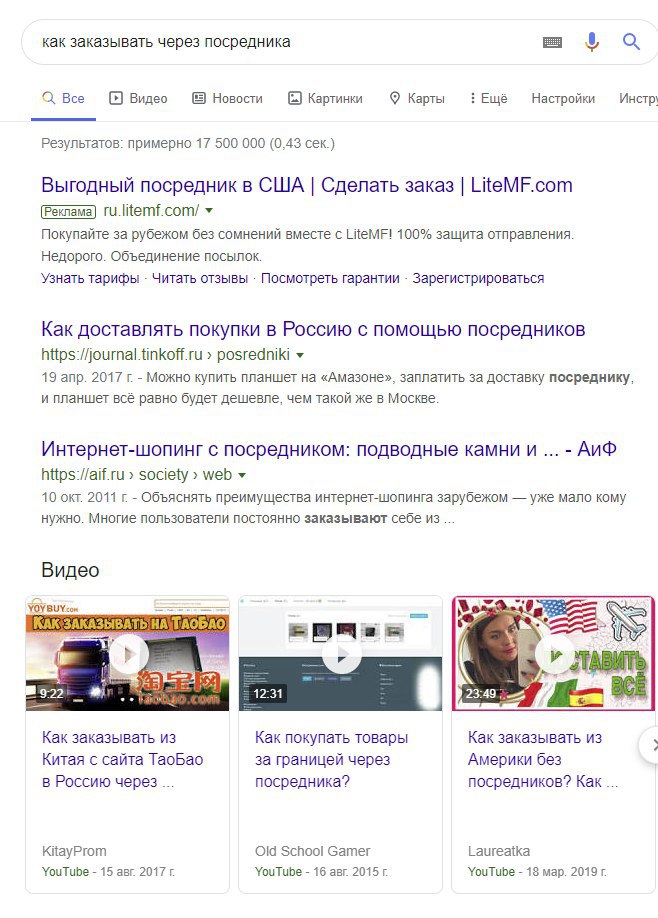Open the on-screen keyboard icon
Image resolution: width=658 pixels, height=918 pixels.
click(x=552, y=42)
